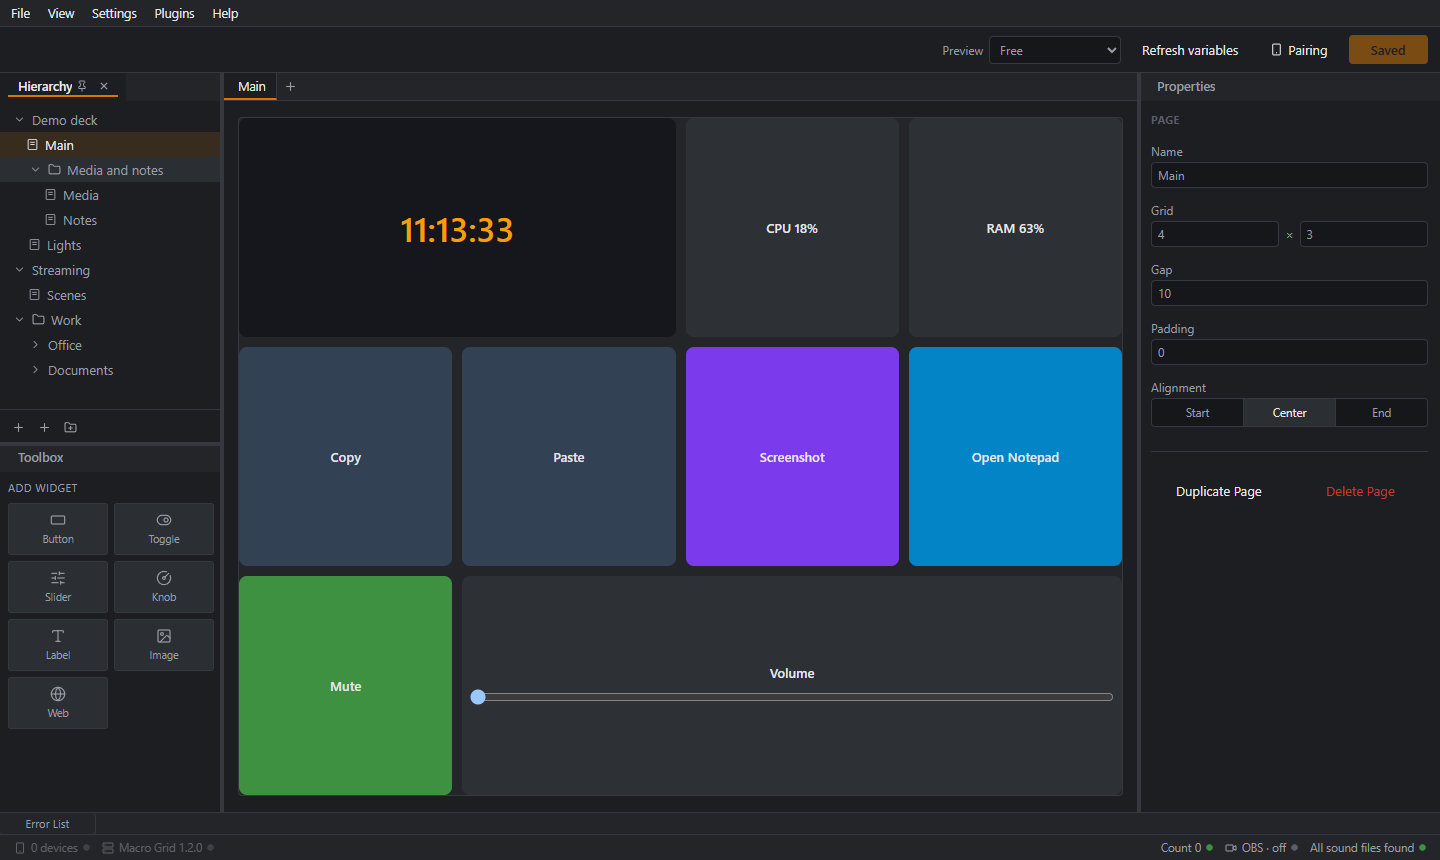Click the purple Screenshot tile
Screen dimensions: 1440x860
[792, 456]
